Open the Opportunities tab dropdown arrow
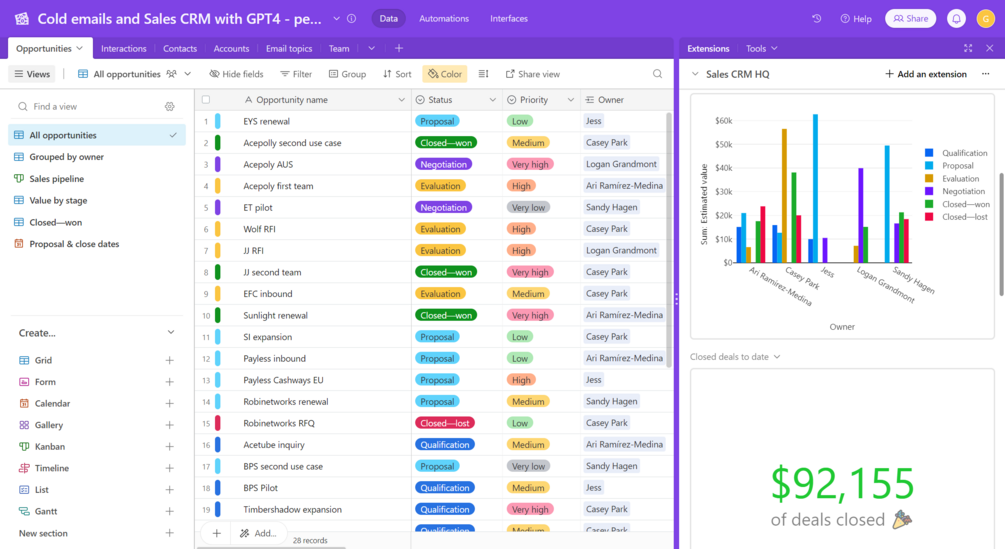This screenshot has height=549, width=1005. pos(79,48)
